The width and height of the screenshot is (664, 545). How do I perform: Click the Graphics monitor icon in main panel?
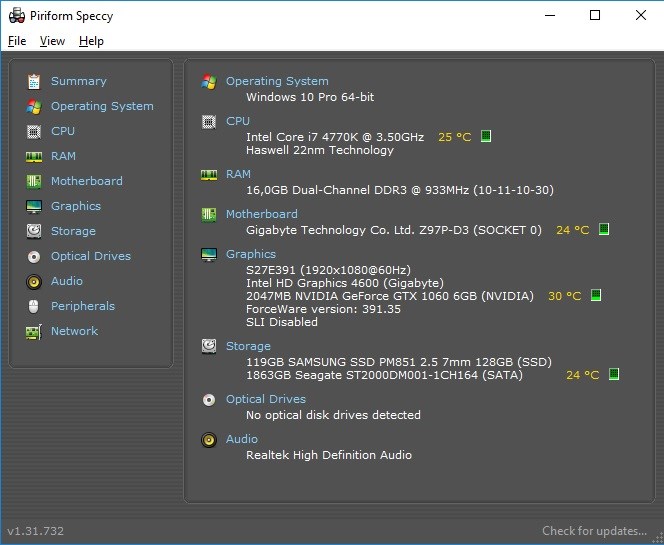pos(209,255)
